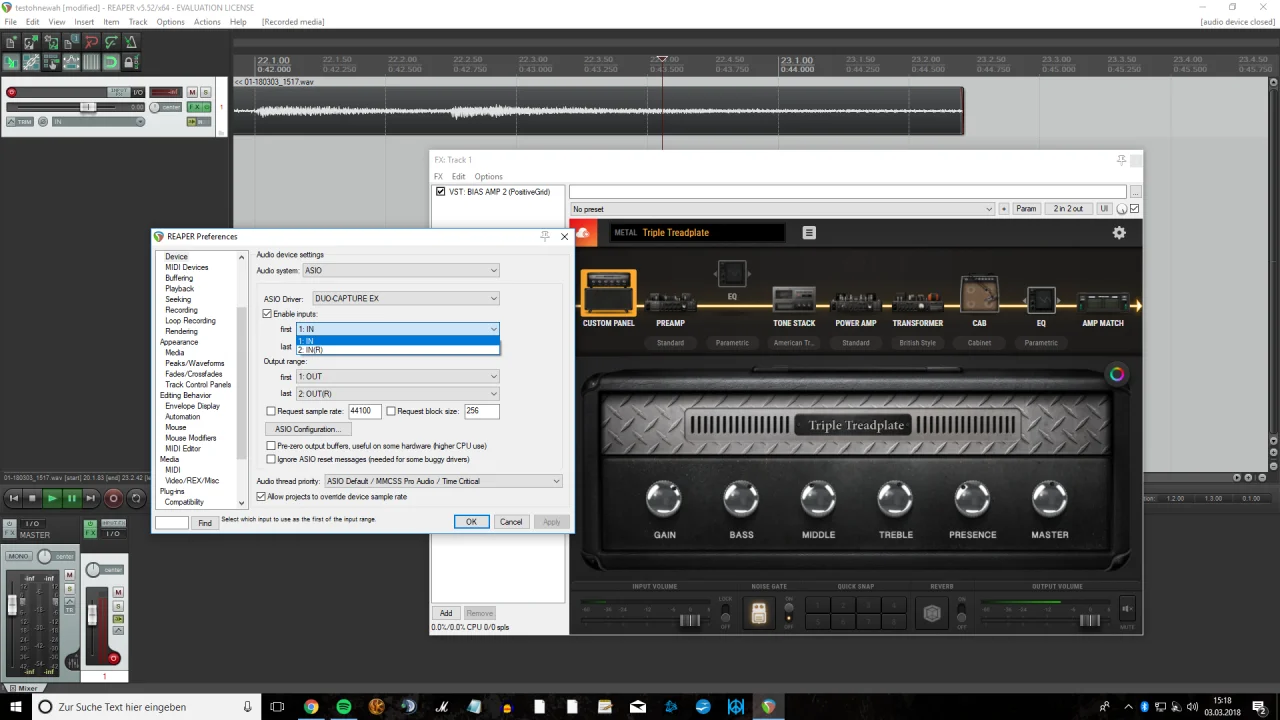The height and width of the screenshot is (720, 1280).
Task: Click OK in REAPER Preferences
Action: click(x=471, y=522)
